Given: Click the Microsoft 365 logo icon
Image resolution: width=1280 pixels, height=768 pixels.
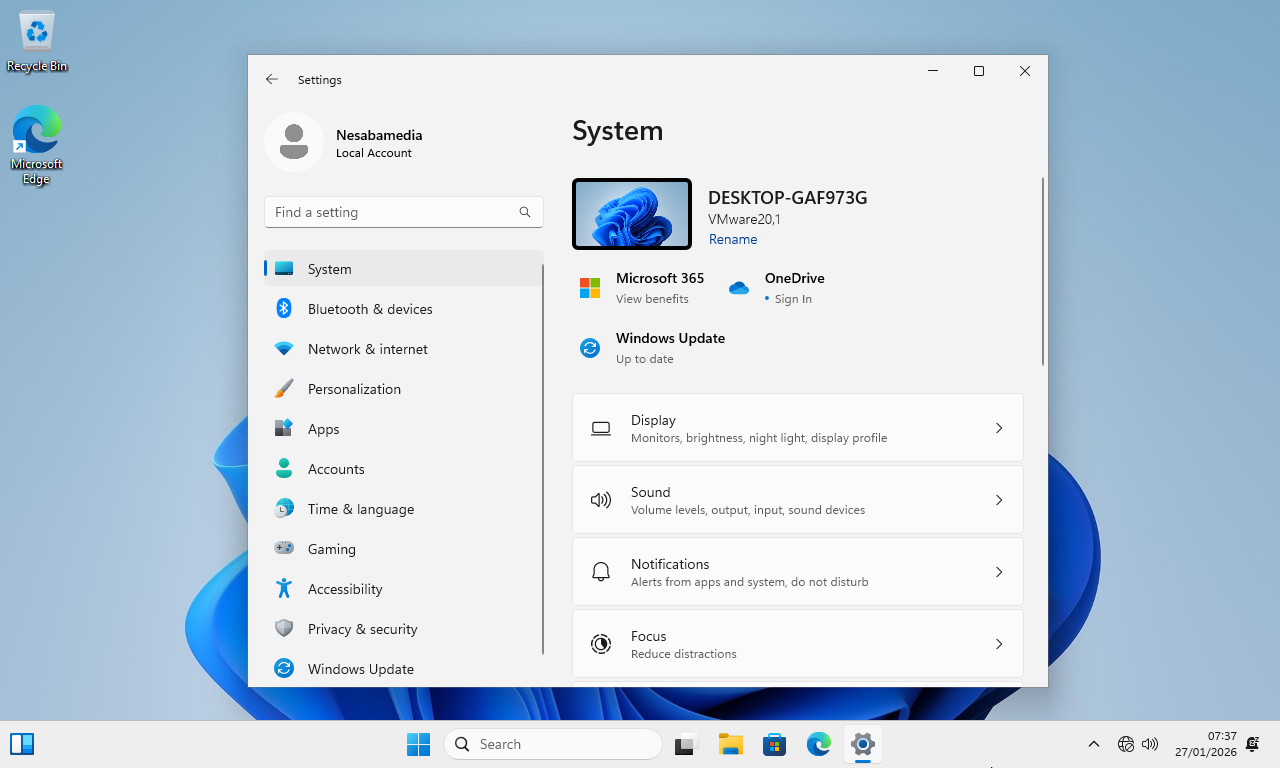Looking at the screenshot, I should coord(590,288).
